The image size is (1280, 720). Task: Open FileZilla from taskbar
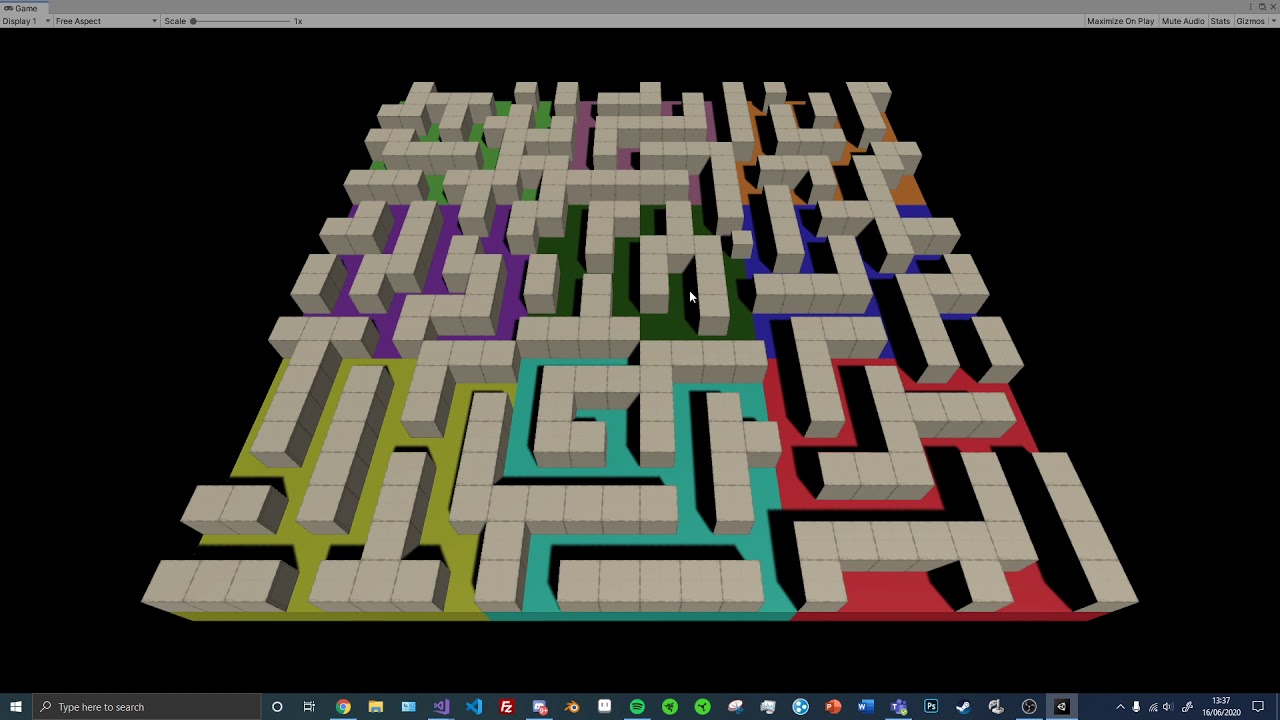tap(506, 707)
